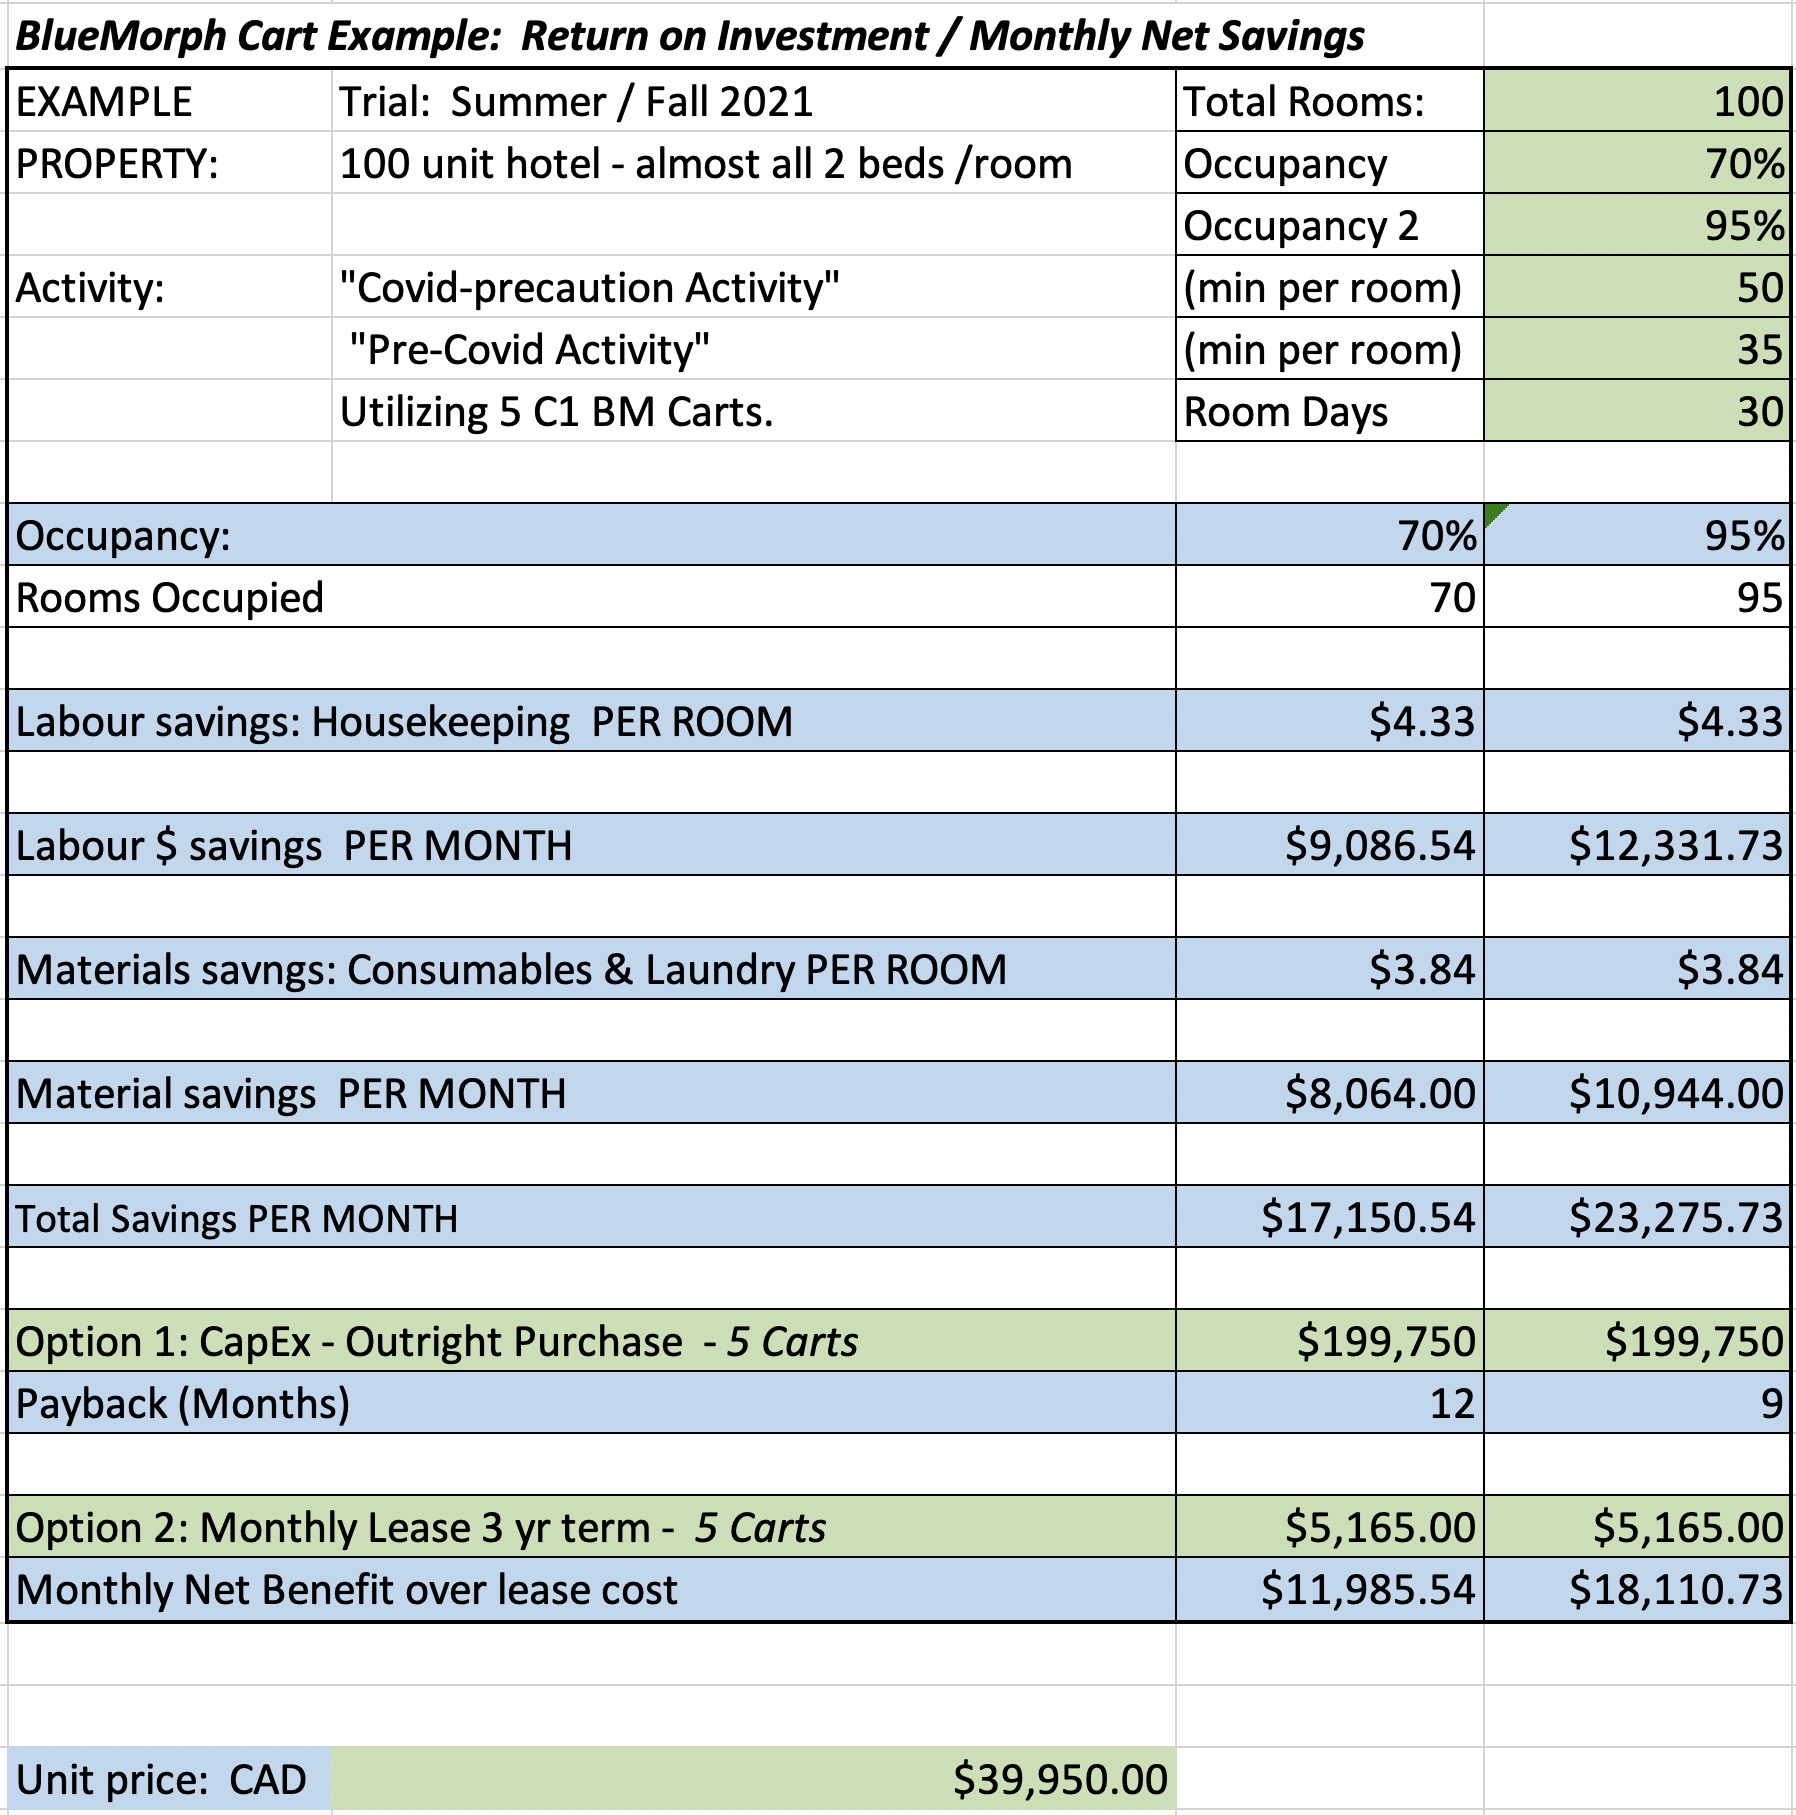Click Payback value 9
Viewport: 1796px width, 1815px height.
pyautogui.click(x=1636, y=1403)
